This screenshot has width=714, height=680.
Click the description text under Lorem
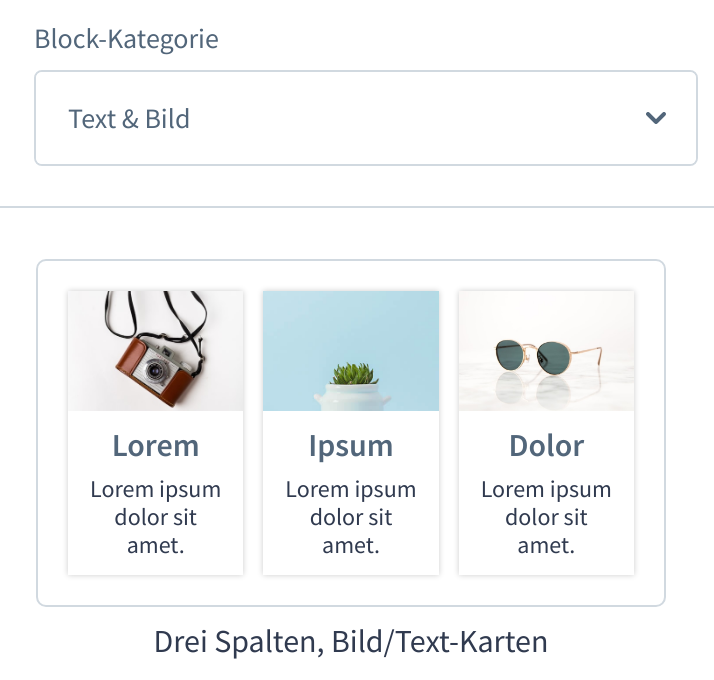point(155,517)
